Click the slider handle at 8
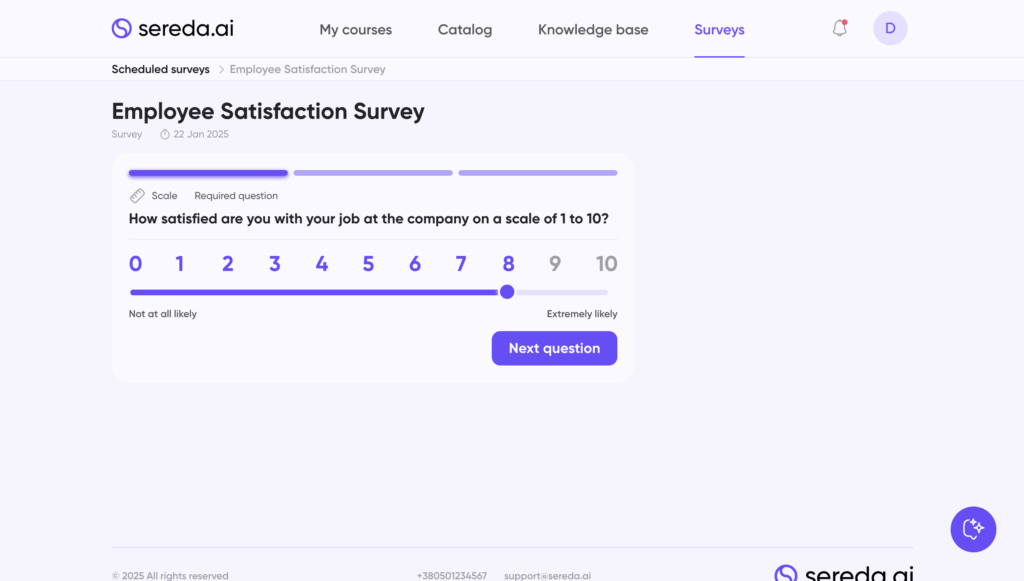 (x=507, y=292)
